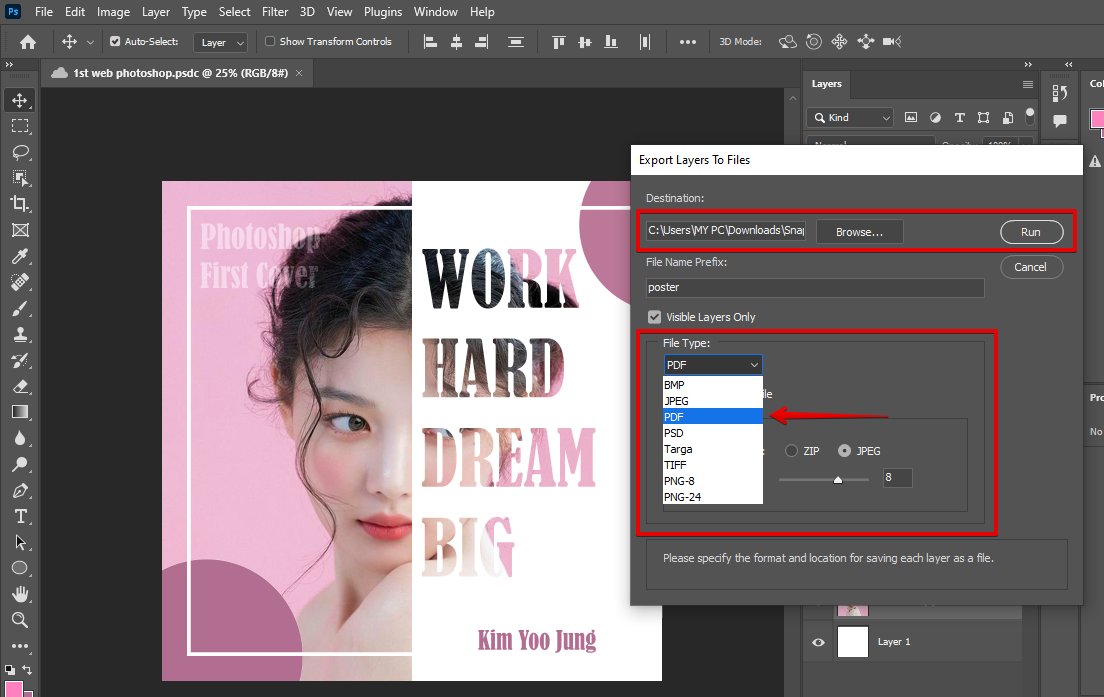Image resolution: width=1104 pixels, height=697 pixels.
Task: Select the Crop tool
Action: 19,204
